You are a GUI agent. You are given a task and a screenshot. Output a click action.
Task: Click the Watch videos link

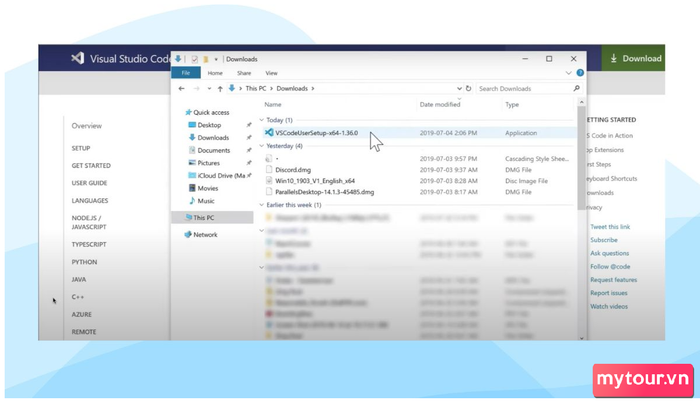(x=609, y=306)
